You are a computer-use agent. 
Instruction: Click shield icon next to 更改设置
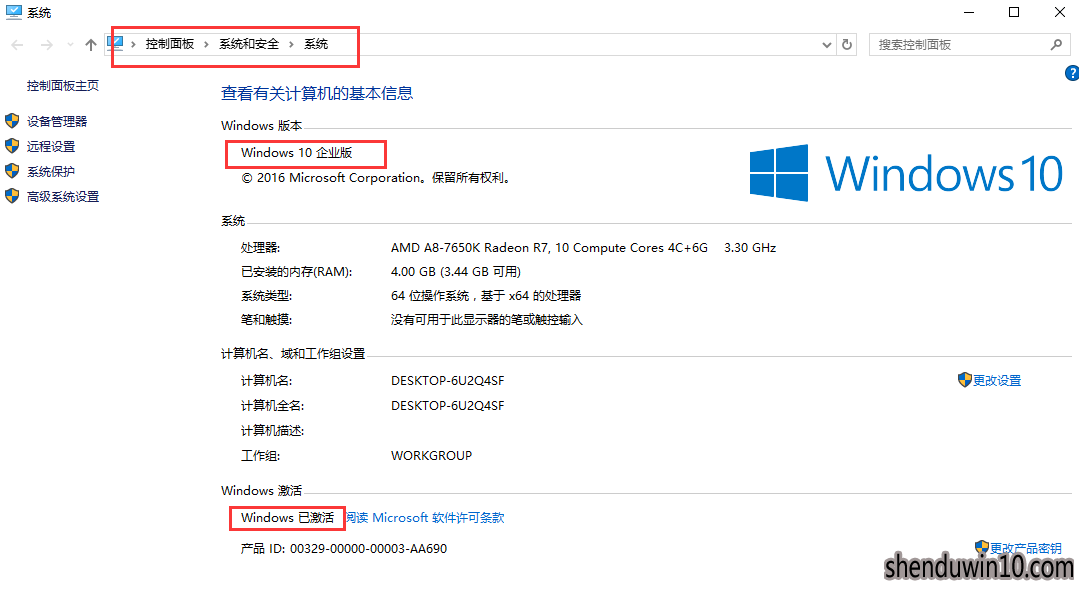(965, 380)
